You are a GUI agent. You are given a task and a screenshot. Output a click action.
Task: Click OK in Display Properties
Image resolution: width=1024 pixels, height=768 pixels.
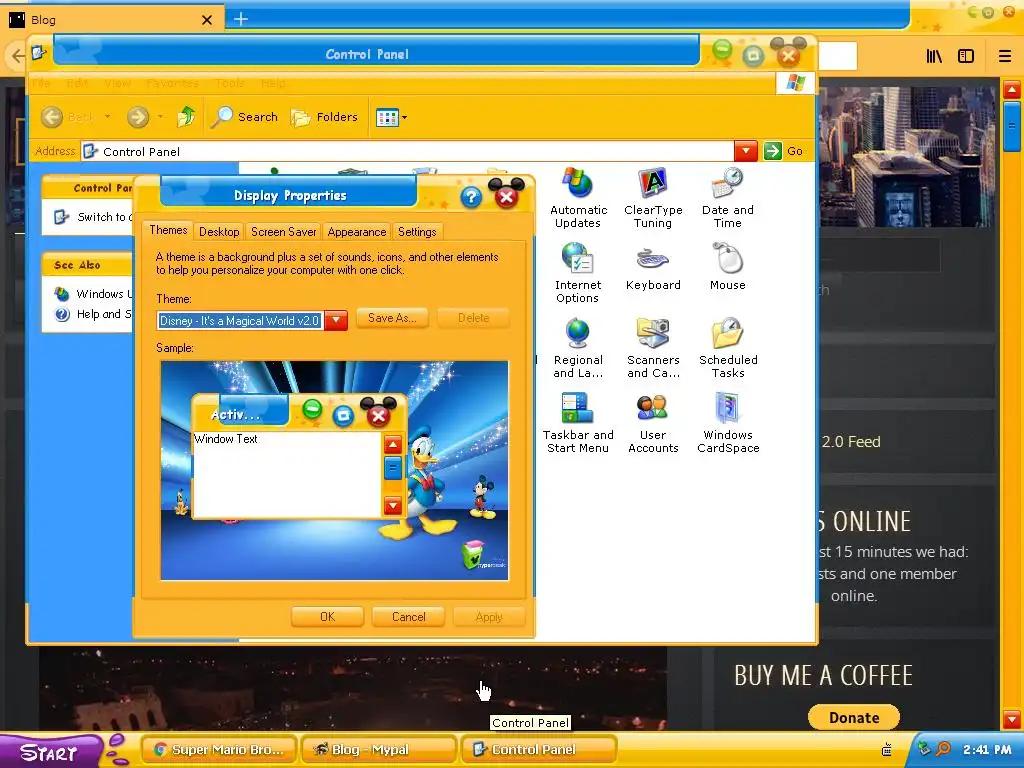[327, 616]
